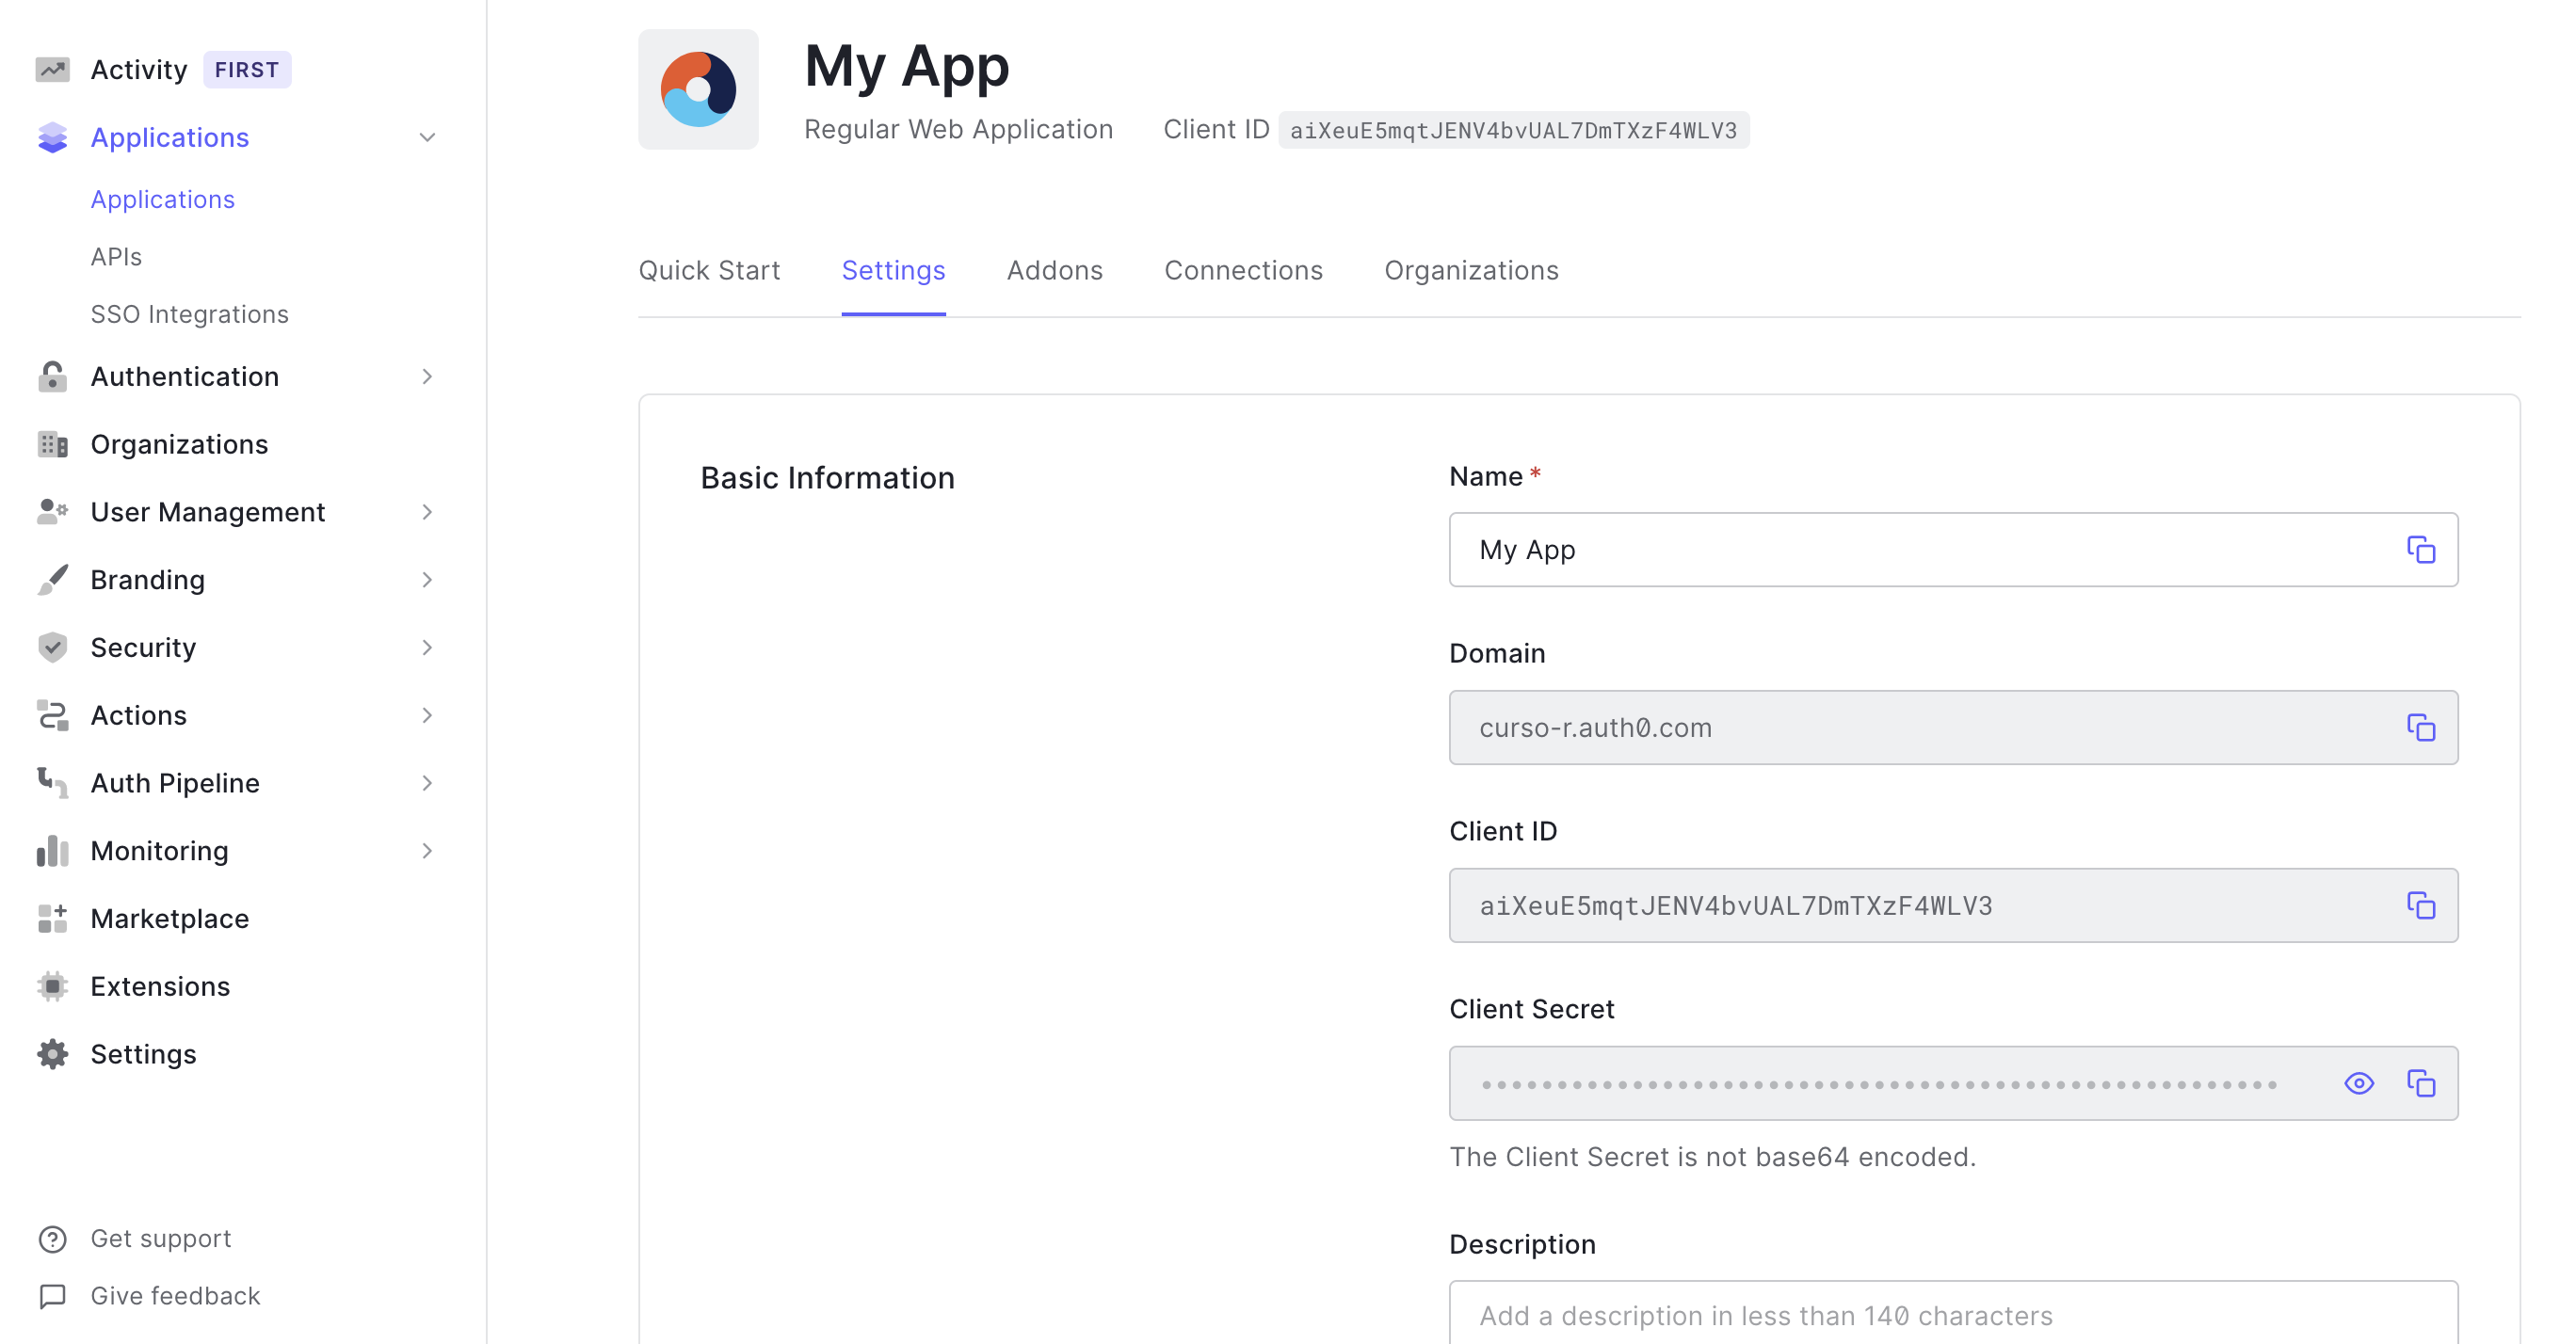Expand the Actions sidebar menu
Viewport: 2576px width, 1344px height.
(427, 715)
